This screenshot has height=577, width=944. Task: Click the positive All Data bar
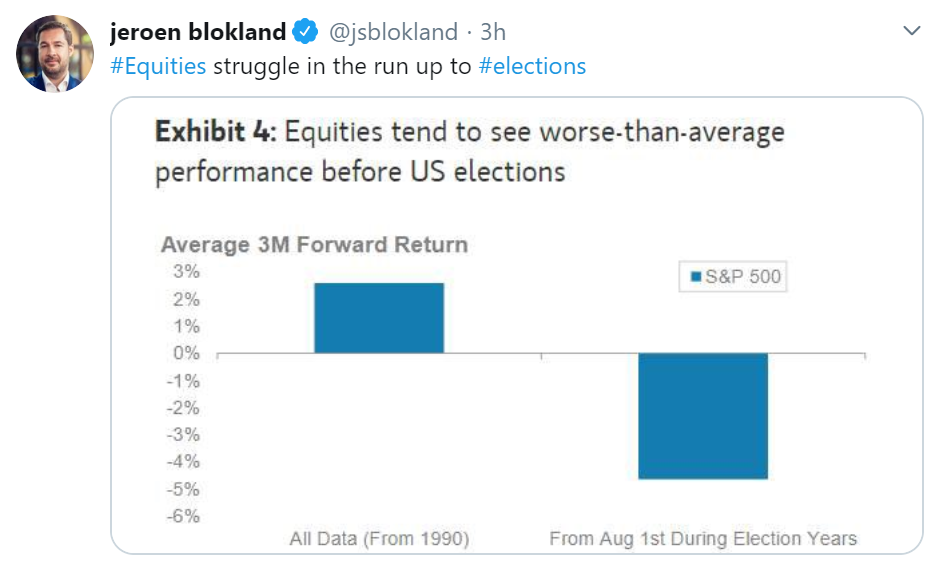(x=379, y=318)
